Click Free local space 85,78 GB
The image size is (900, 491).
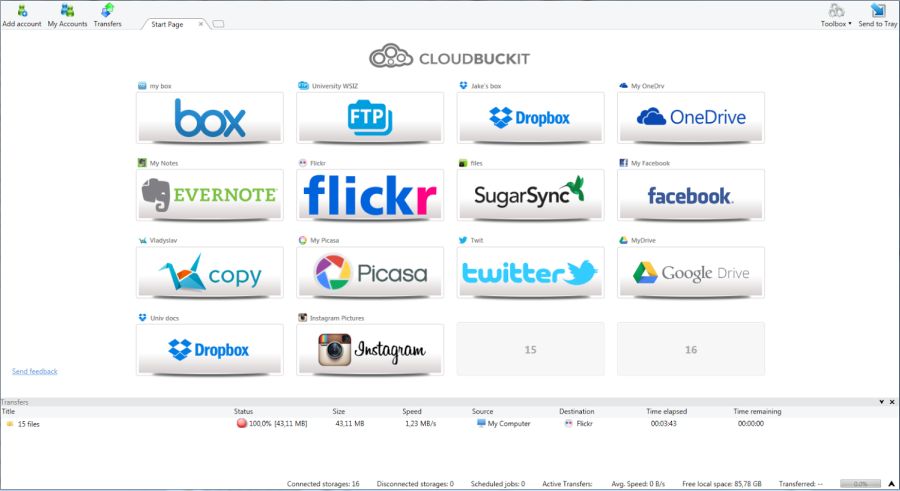coord(721,484)
